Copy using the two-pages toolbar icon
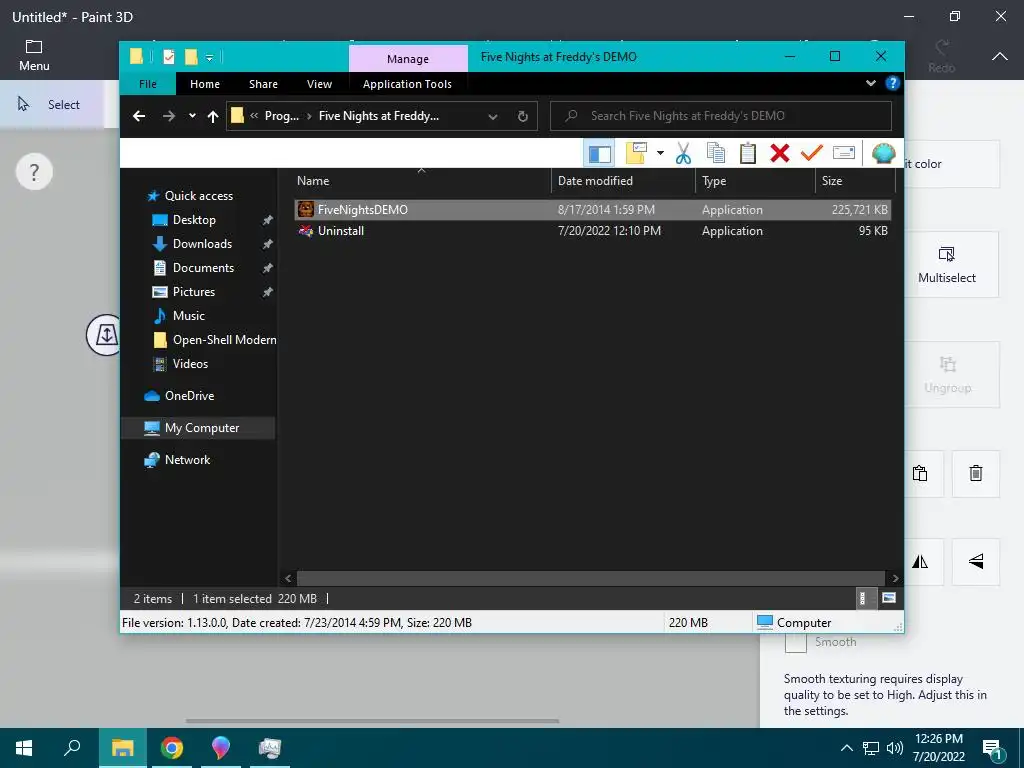Viewport: 1024px width, 768px height. 716,153
